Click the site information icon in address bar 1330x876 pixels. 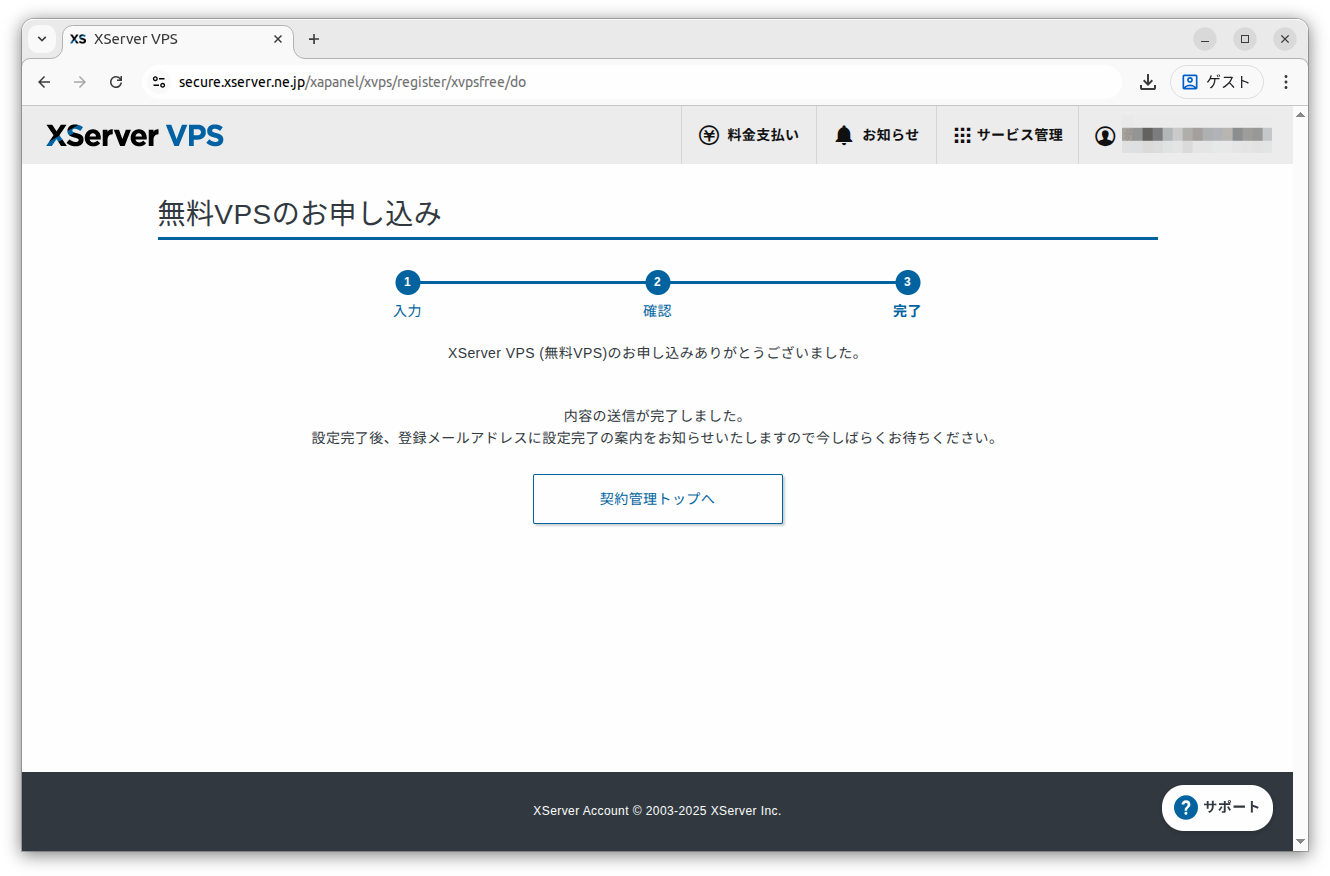pyautogui.click(x=159, y=82)
